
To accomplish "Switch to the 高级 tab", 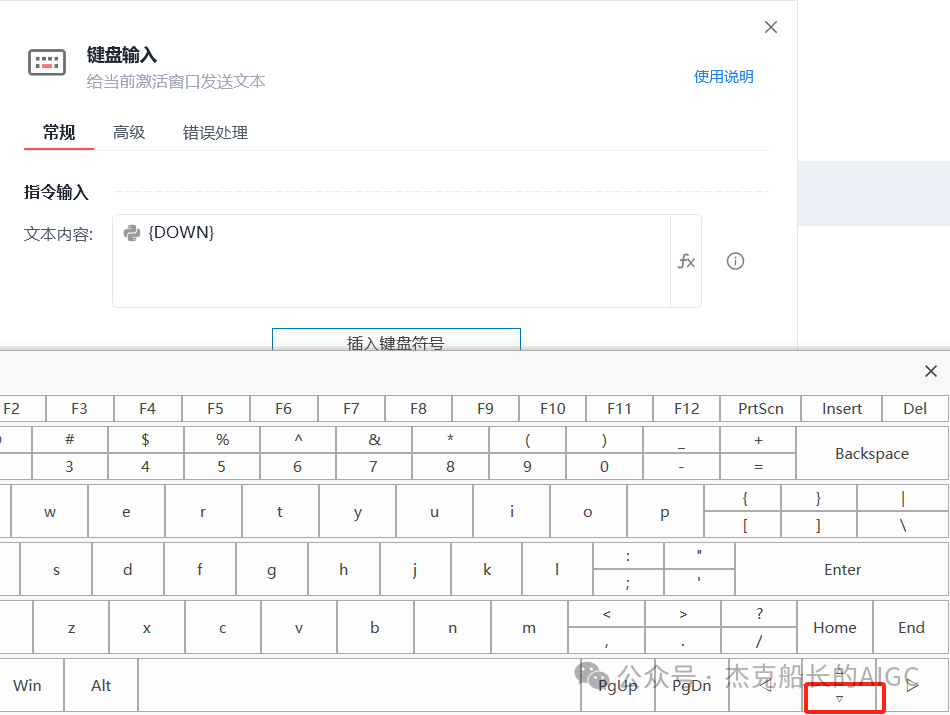I will tap(129, 132).
